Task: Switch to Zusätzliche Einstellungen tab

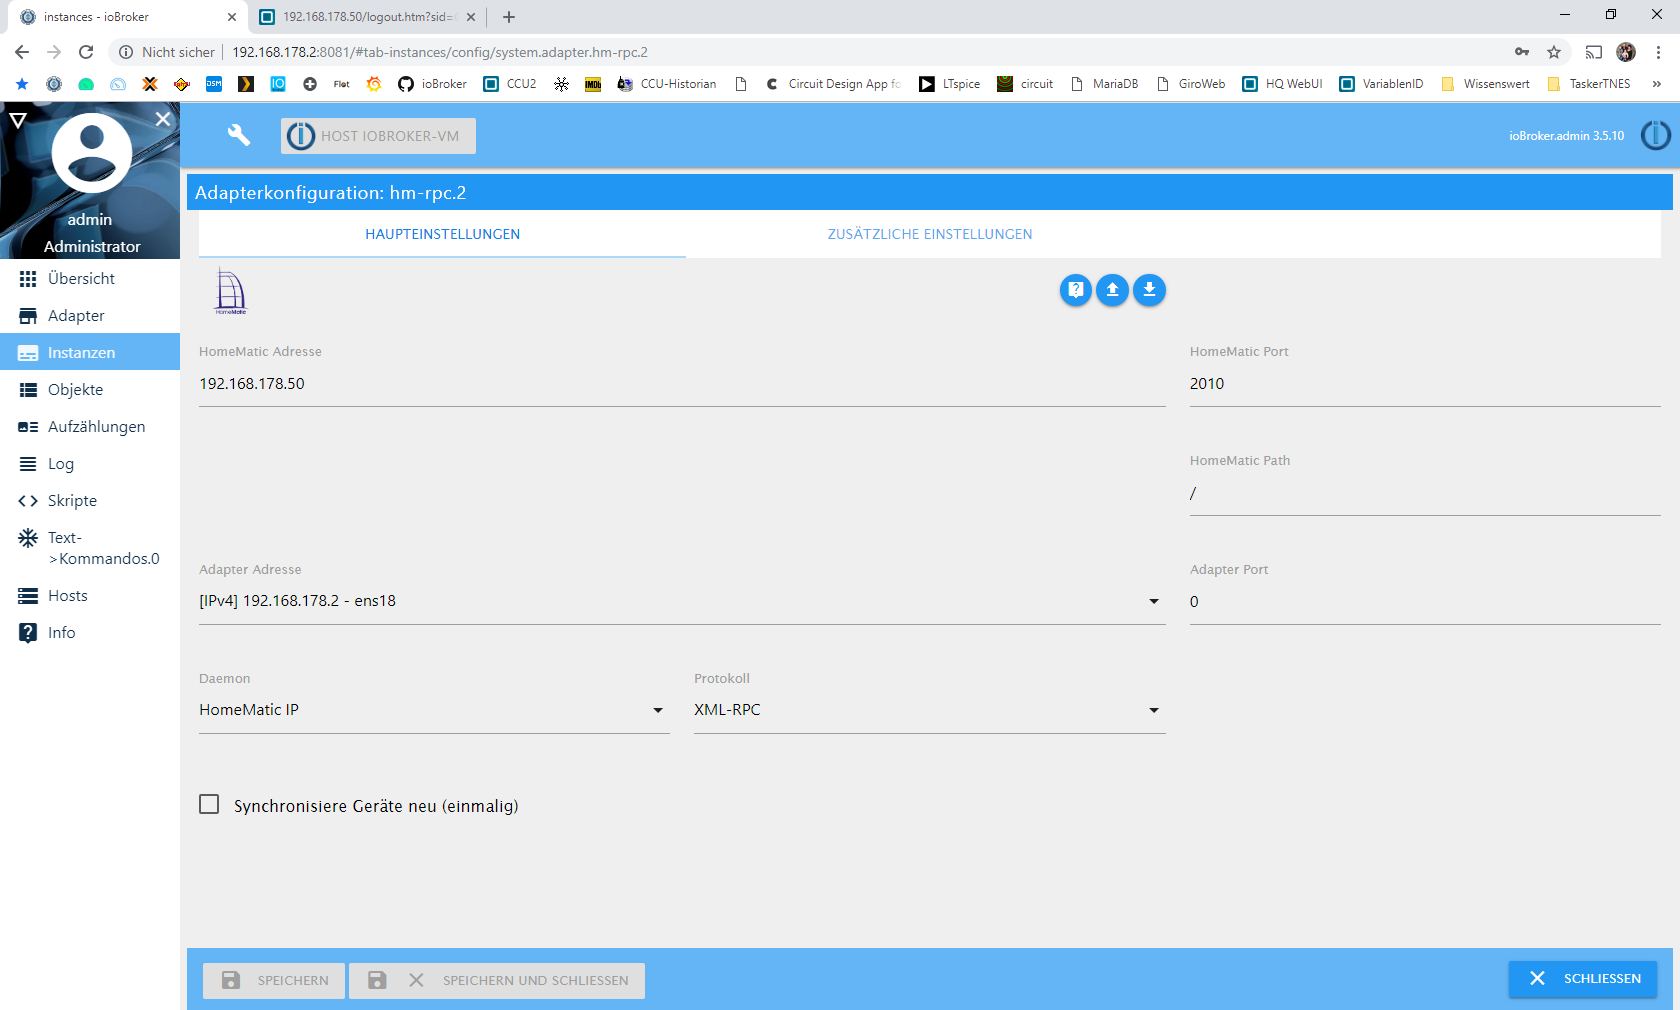Action: tap(930, 234)
